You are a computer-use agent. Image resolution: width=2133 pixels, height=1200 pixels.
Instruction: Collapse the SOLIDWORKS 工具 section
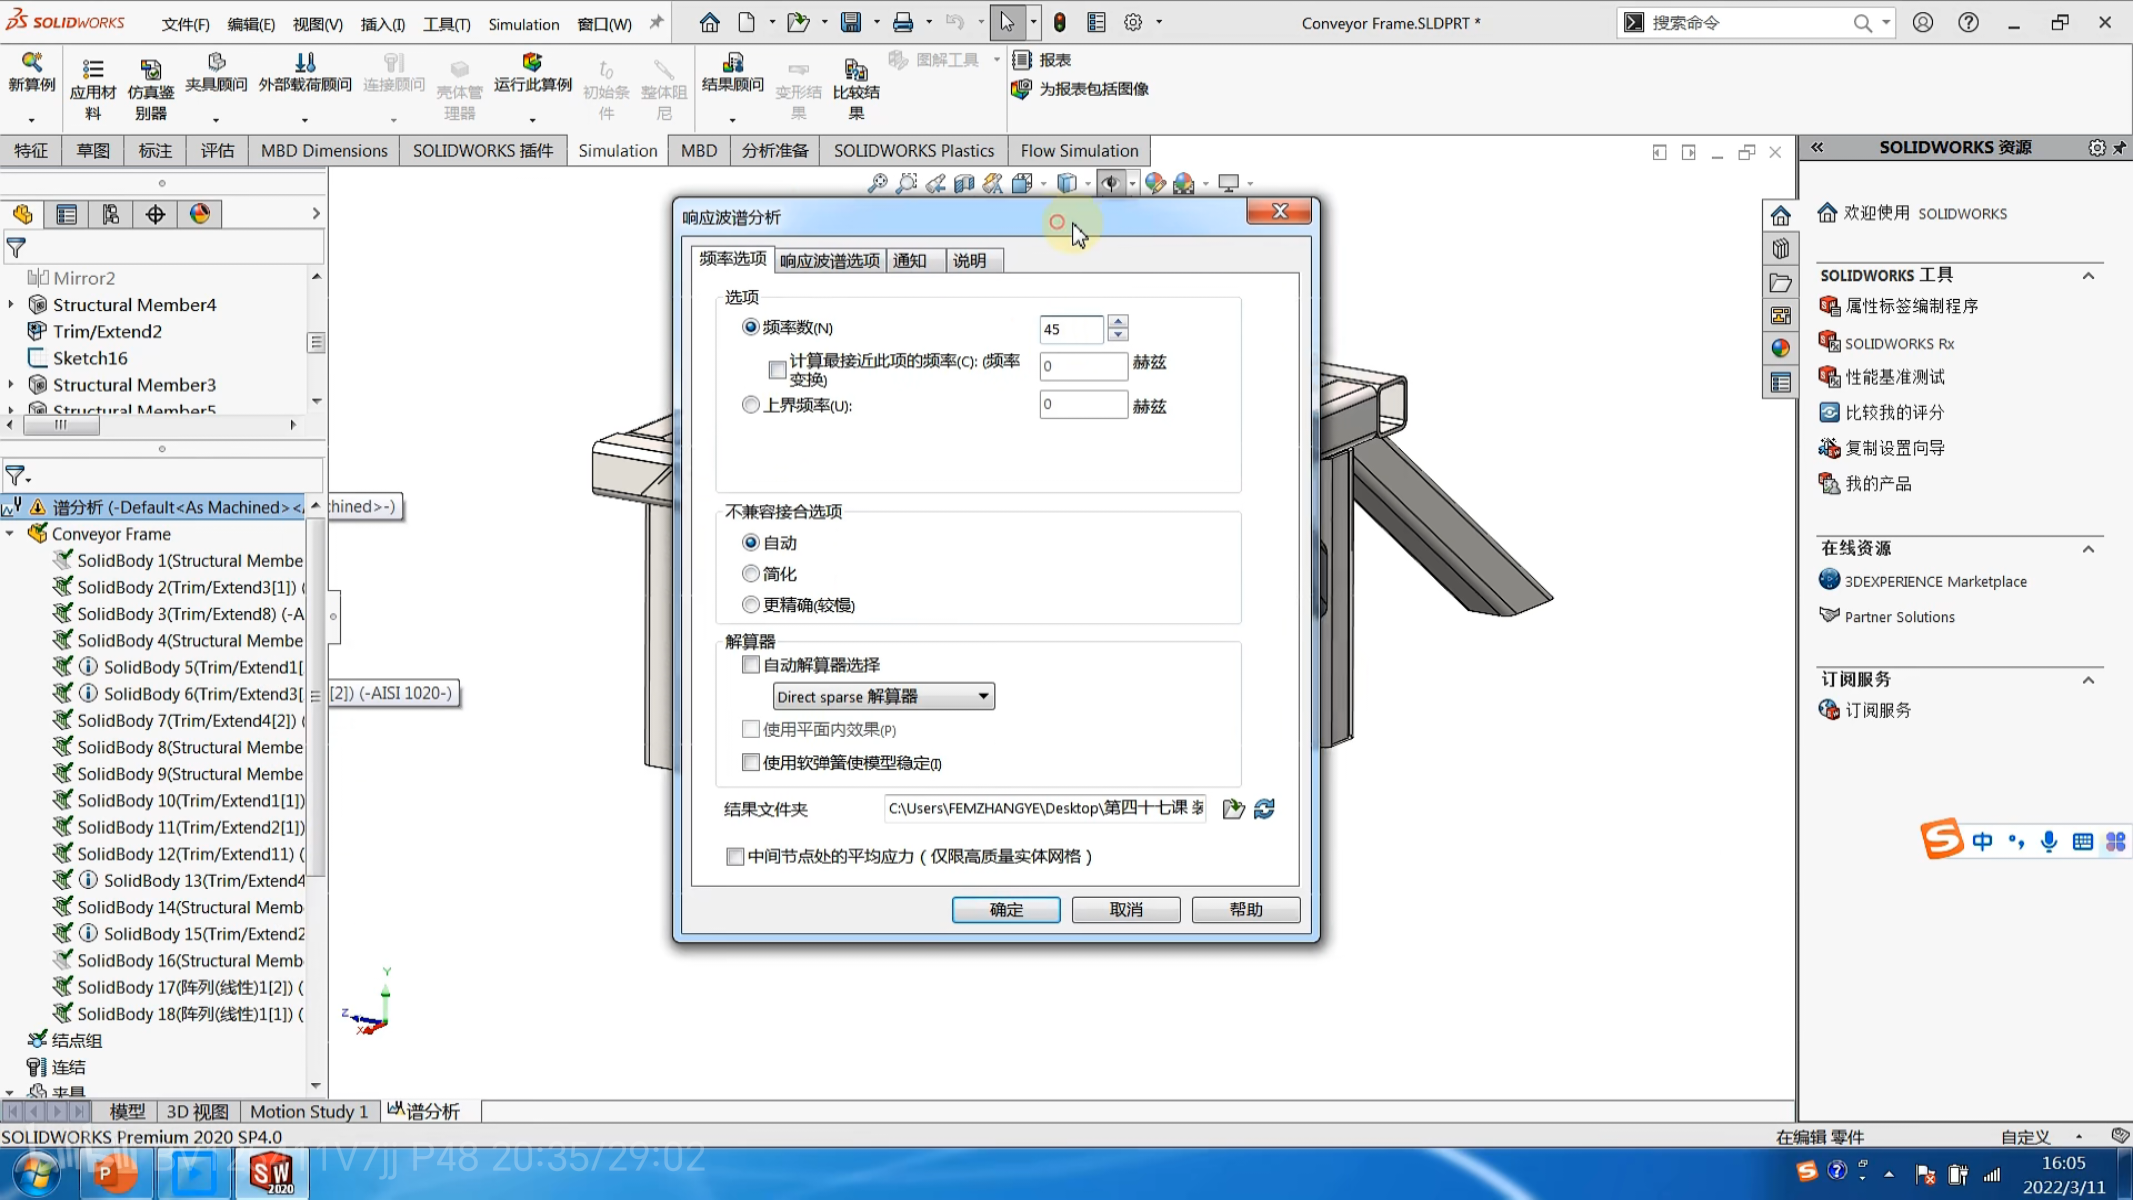pos(2088,276)
